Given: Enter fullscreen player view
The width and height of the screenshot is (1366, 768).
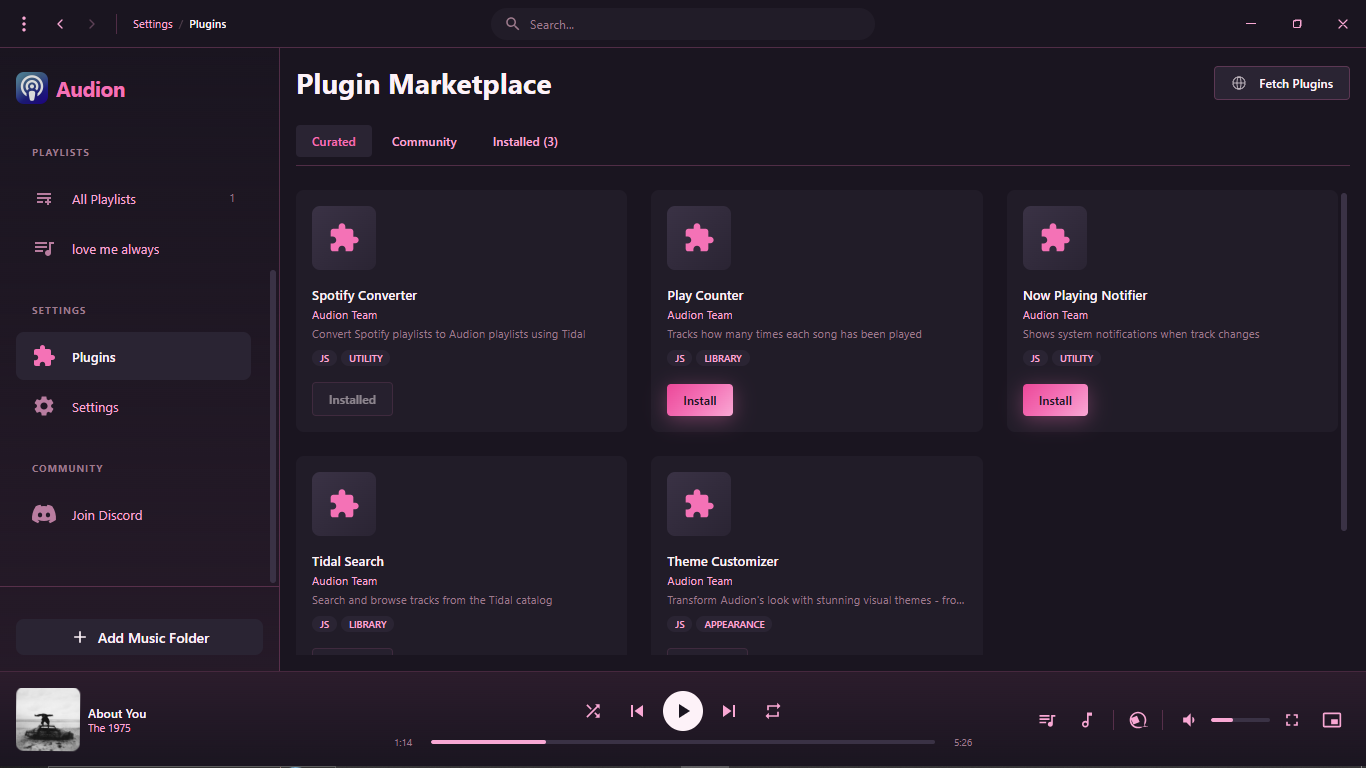Looking at the screenshot, I should click(1292, 720).
